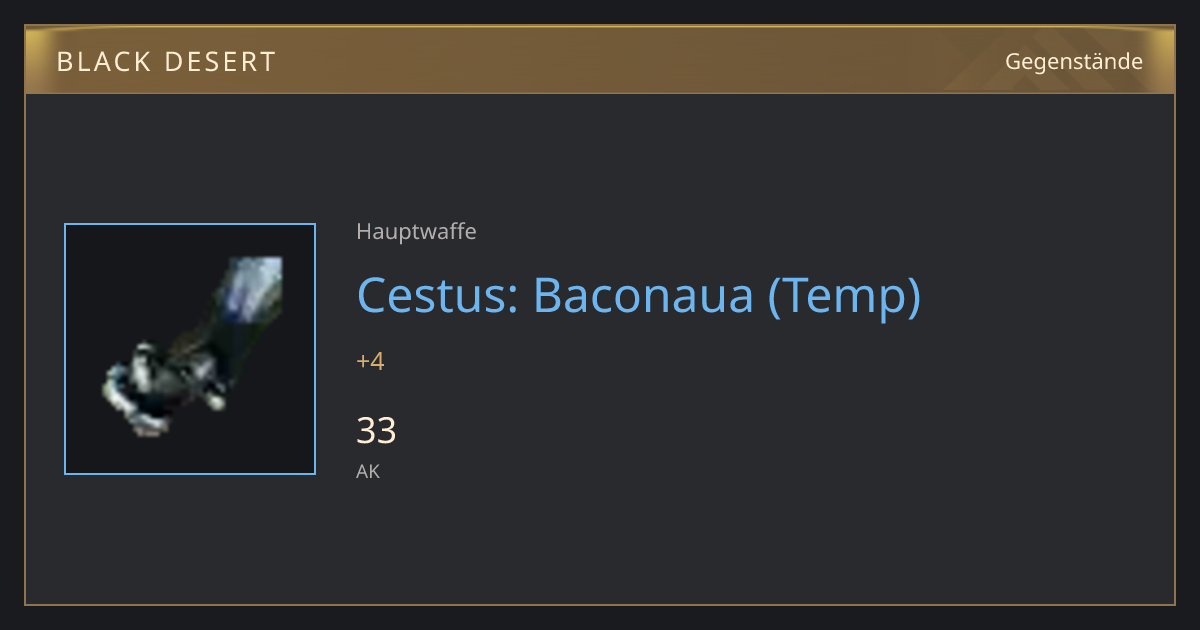The width and height of the screenshot is (1200, 630).
Task: Click the word Baconaua in the item title
Action: pyautogui.click(x=642, y=295)
